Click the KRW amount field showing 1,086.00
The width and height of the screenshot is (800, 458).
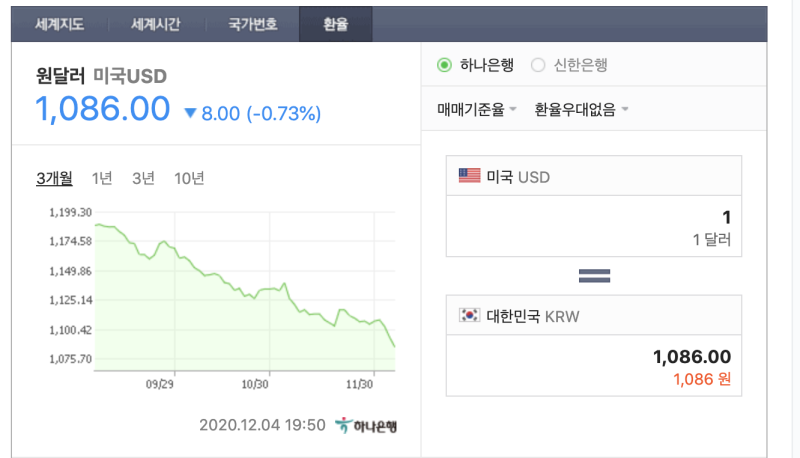(x=594, y=365)
